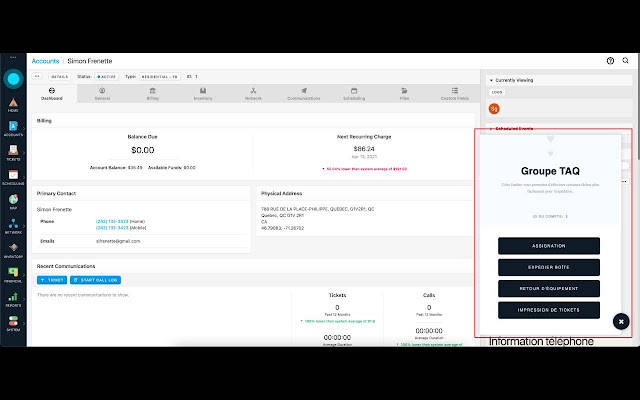This screenshot has height=400, width=640.
Task: Expand the Network sidebar submenu chevron
Action: [24, 227]
